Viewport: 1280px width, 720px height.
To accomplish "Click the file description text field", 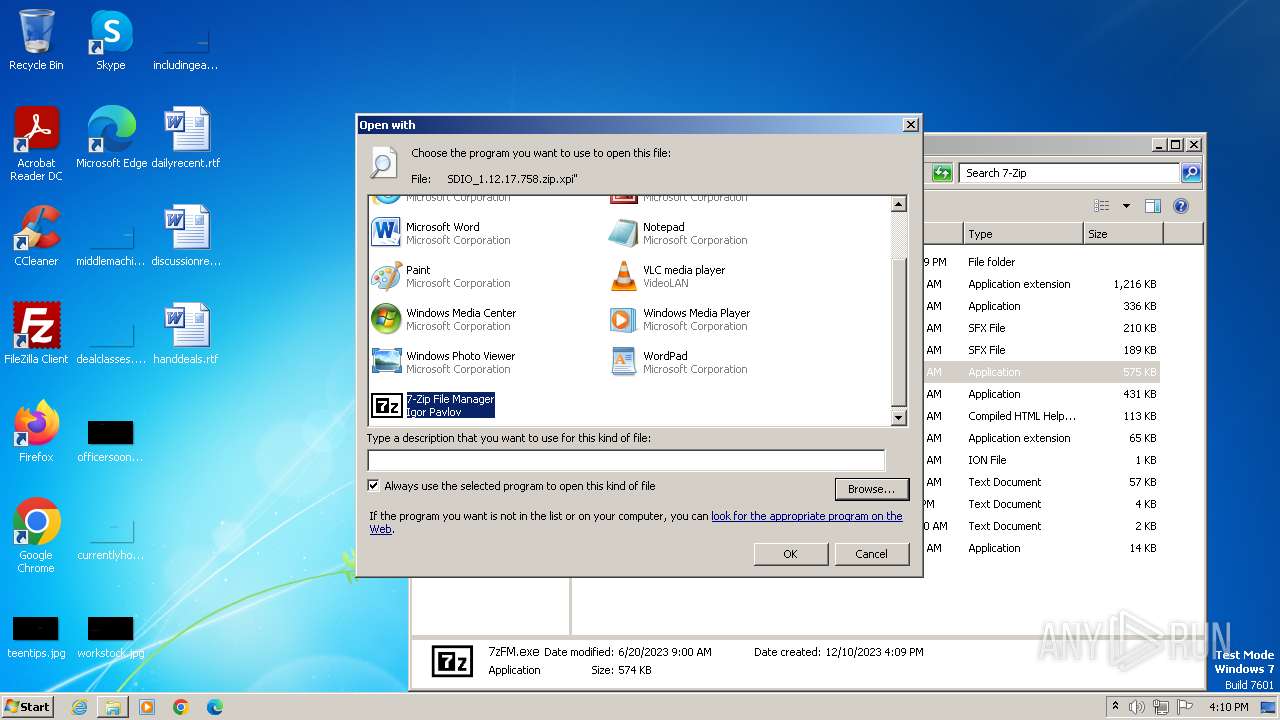I will (x=626, y=460).
